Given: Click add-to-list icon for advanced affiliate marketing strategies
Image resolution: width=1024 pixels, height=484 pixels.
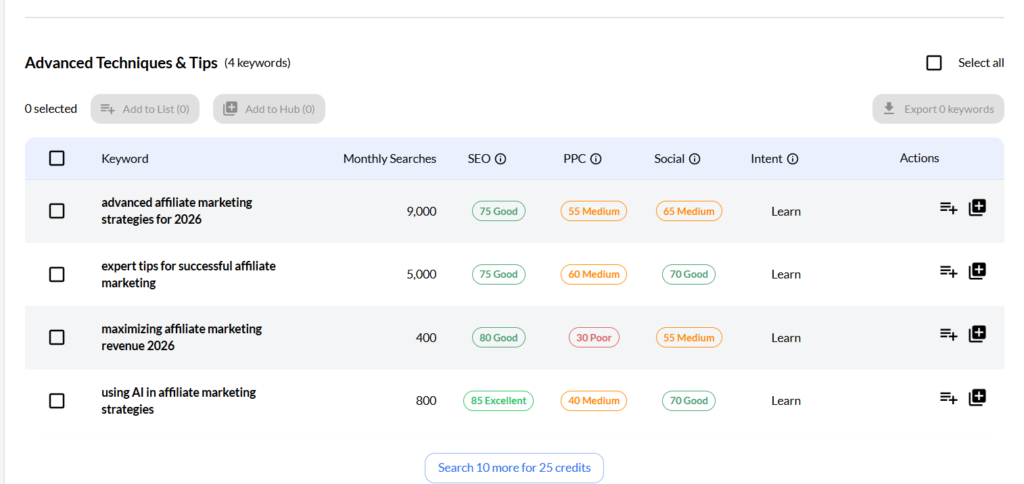Looking at the screenshot, I should coord(948,208).
